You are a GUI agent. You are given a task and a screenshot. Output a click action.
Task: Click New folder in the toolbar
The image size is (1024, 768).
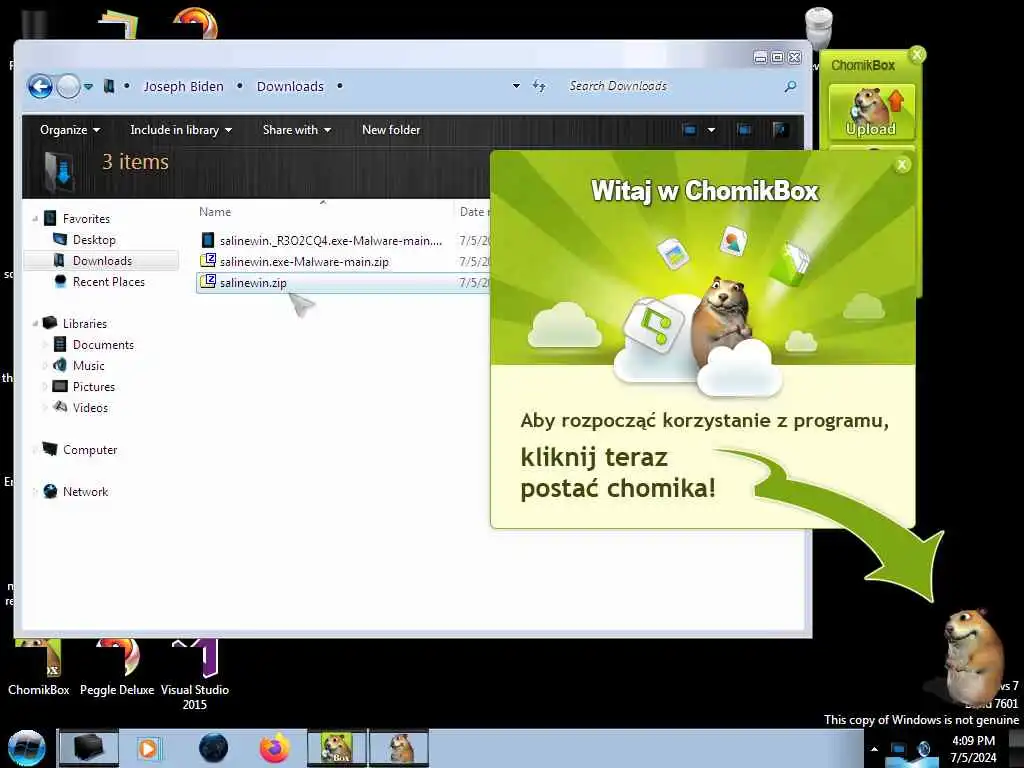click(x=391, y=130)
